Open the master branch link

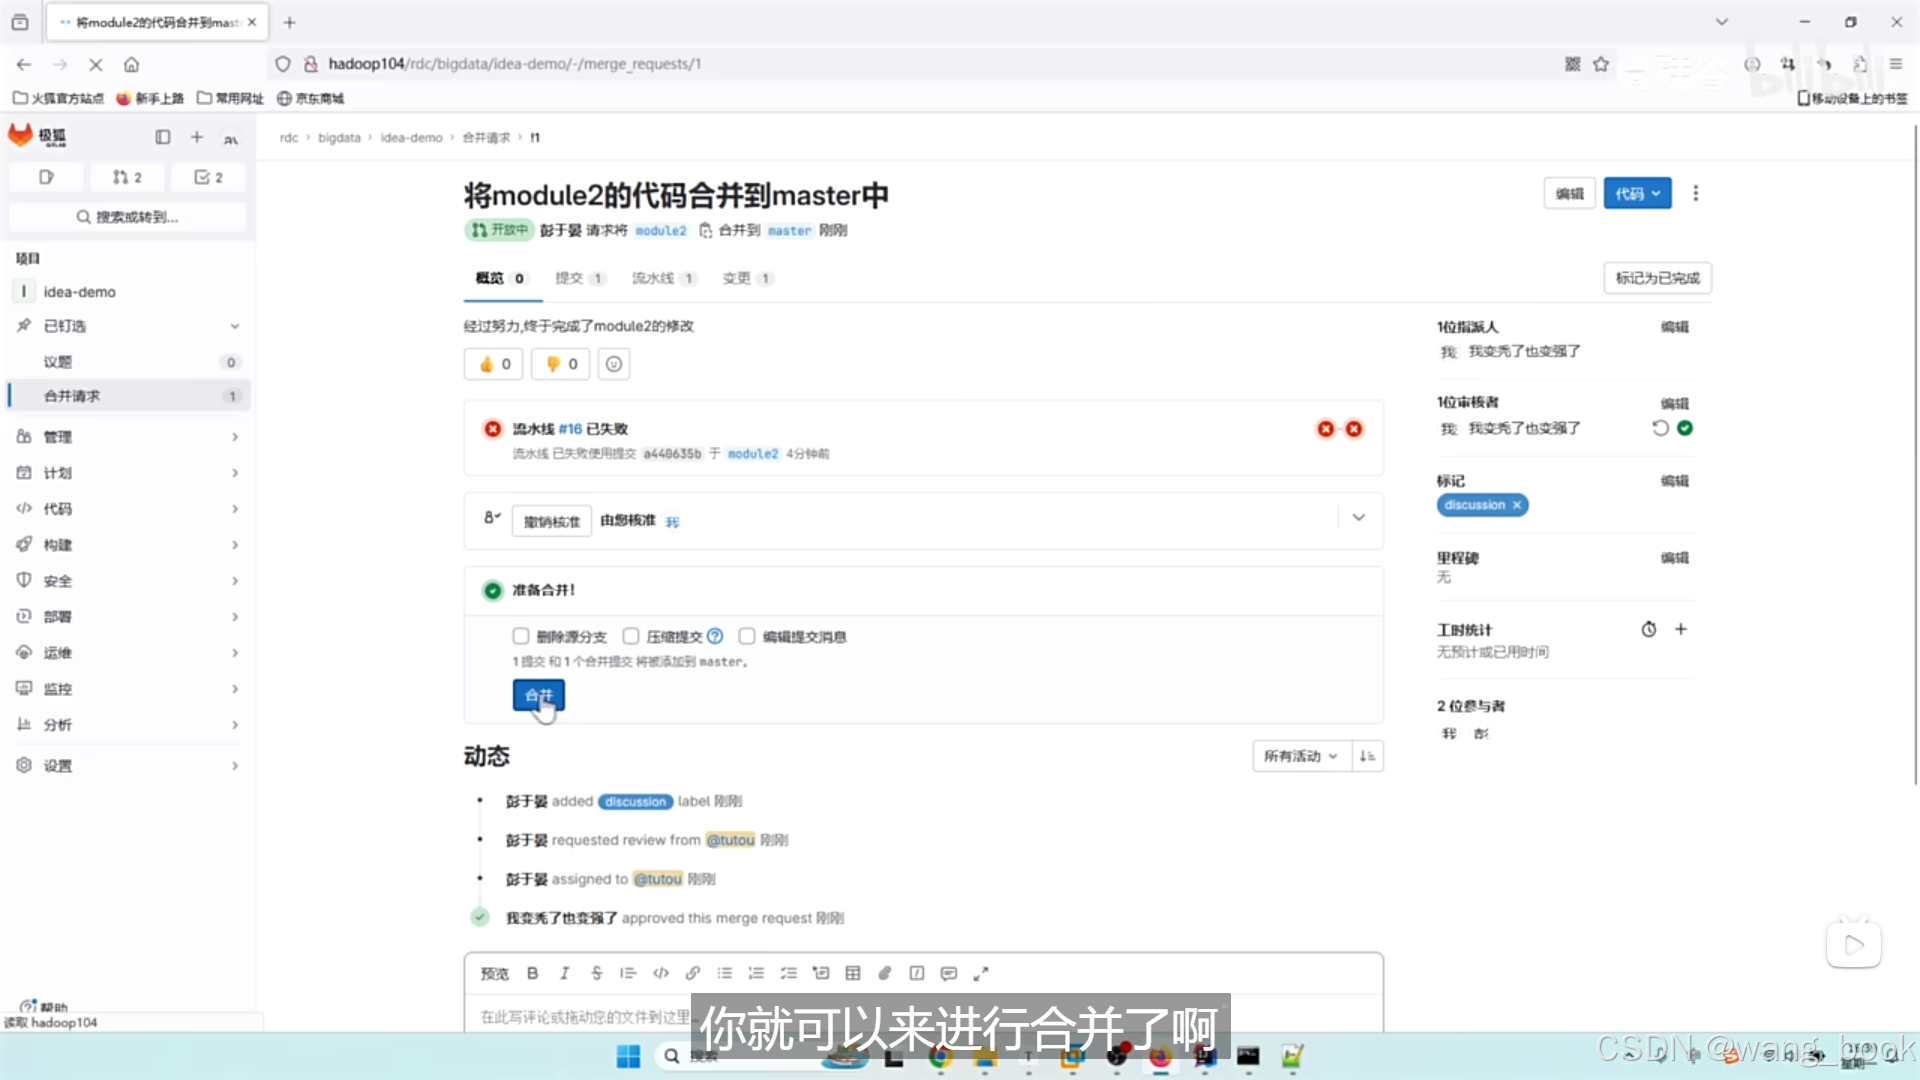point(789,231)
